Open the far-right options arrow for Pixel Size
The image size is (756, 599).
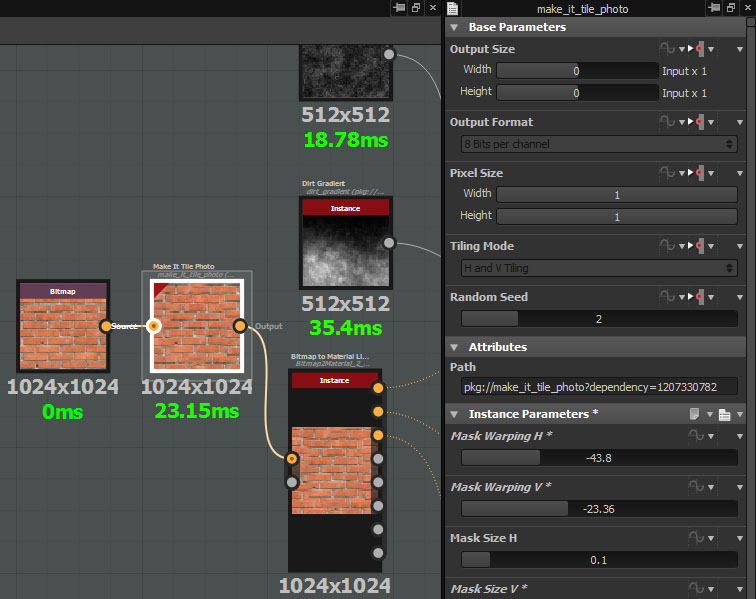tap(740, 173)
